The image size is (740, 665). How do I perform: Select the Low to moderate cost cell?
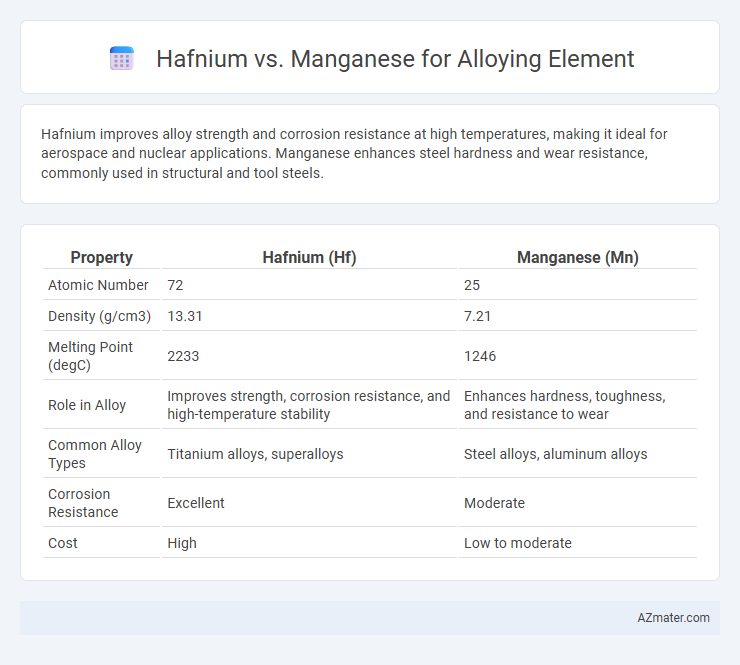(518, 543)
